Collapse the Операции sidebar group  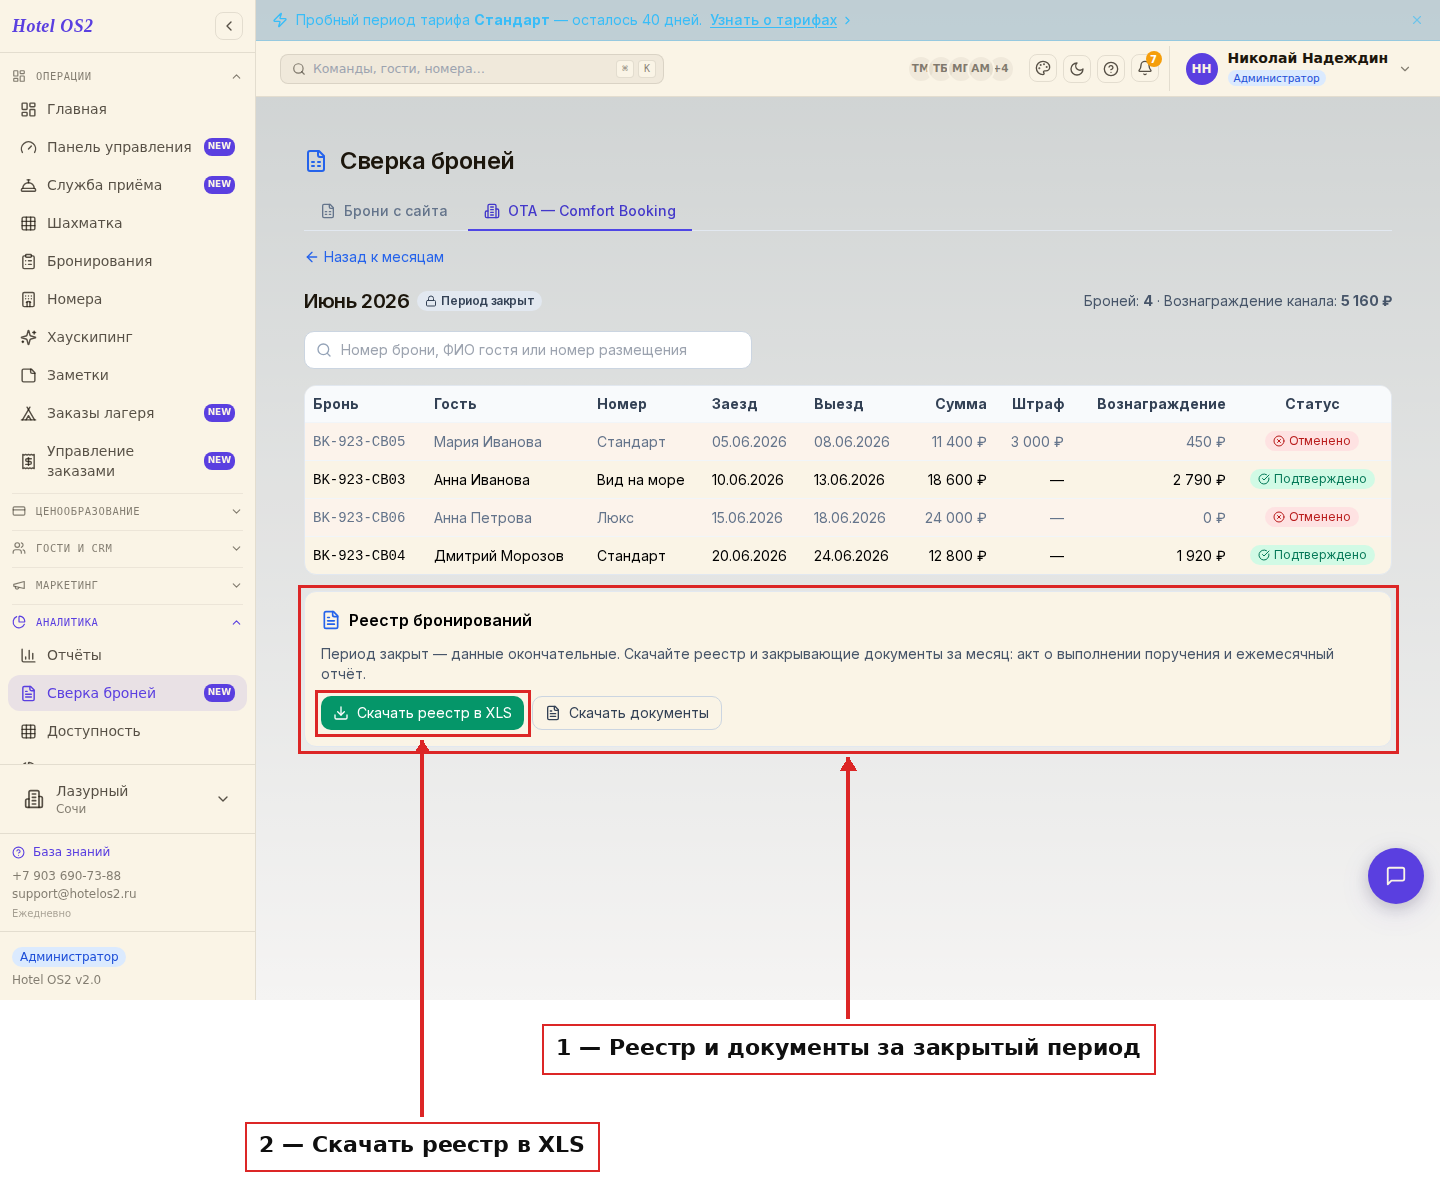click(127, 76)
